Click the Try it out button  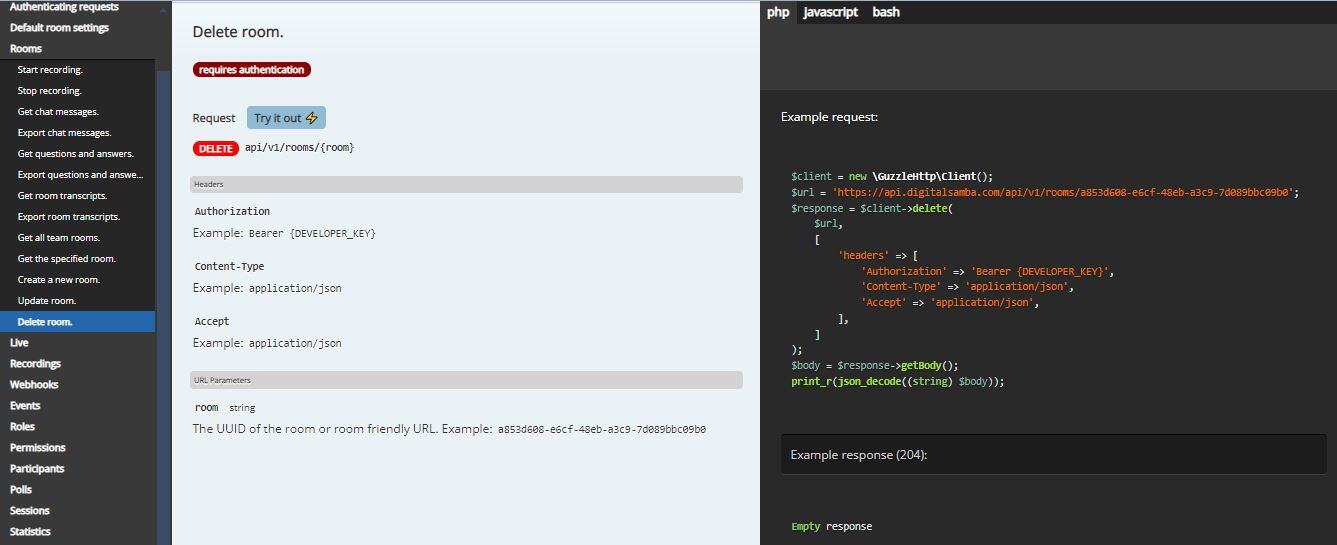tap(286, 118)
